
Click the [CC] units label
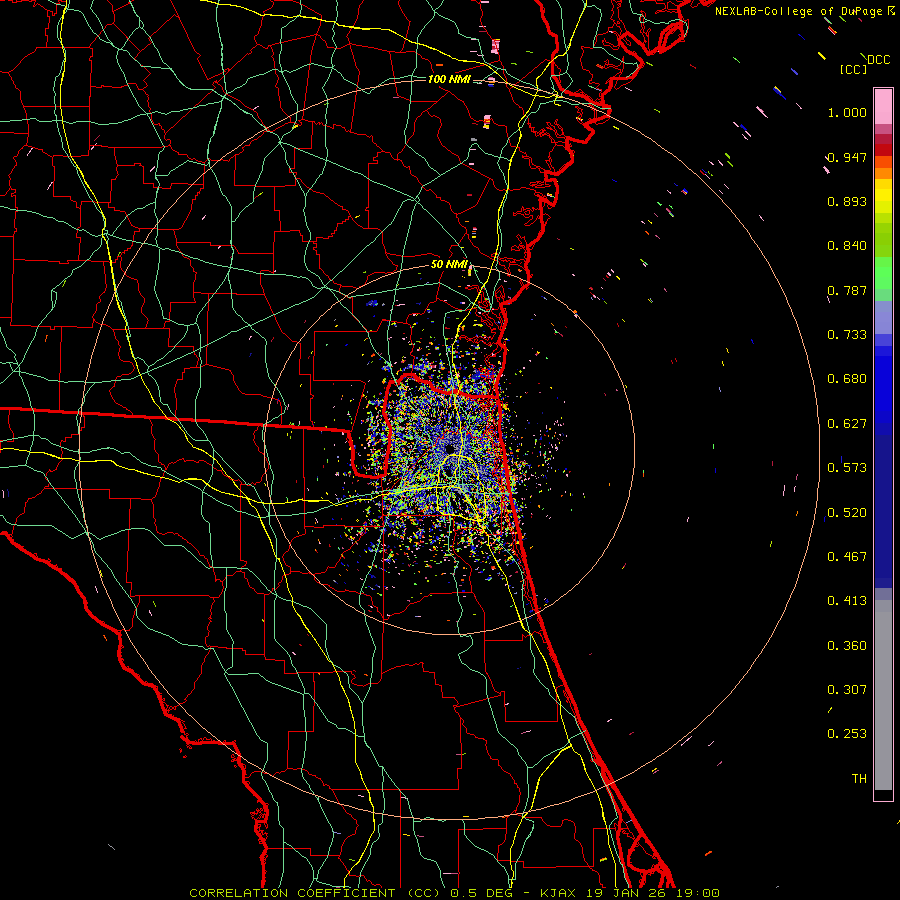[x=853, y=69]
